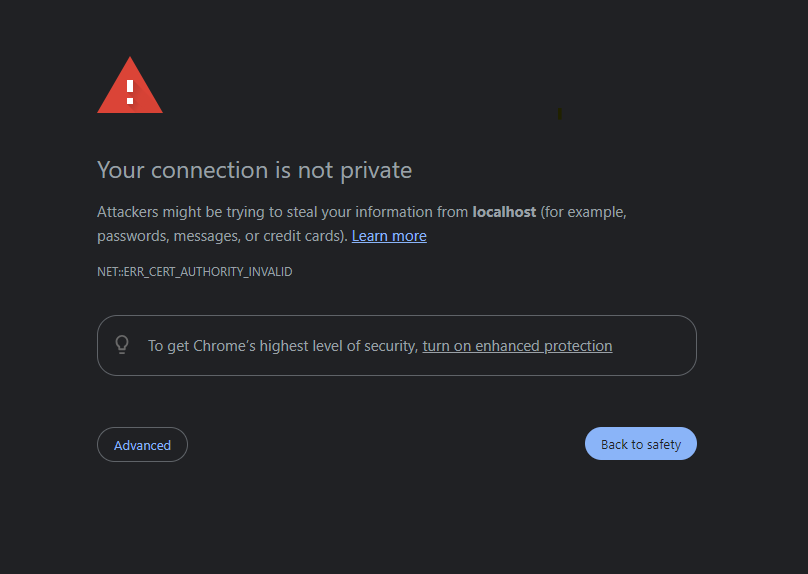Click the NET::ERR_CERT_AUTHORITY_INVALID error code
This screenshot has width=808, height=574.
194,272
